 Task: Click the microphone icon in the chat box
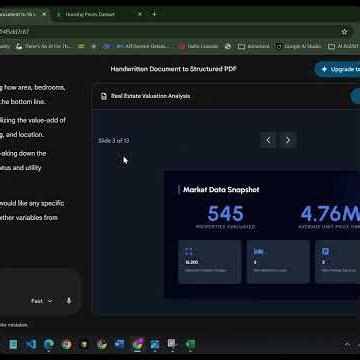[69, 301]
